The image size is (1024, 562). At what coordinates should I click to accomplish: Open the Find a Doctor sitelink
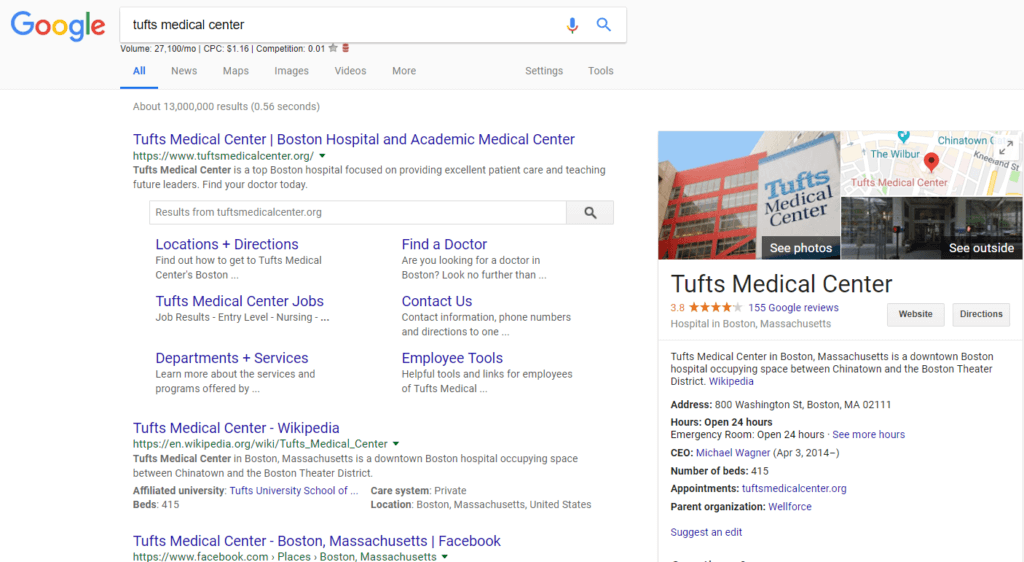pyautogui.click(x=444, y=244)
